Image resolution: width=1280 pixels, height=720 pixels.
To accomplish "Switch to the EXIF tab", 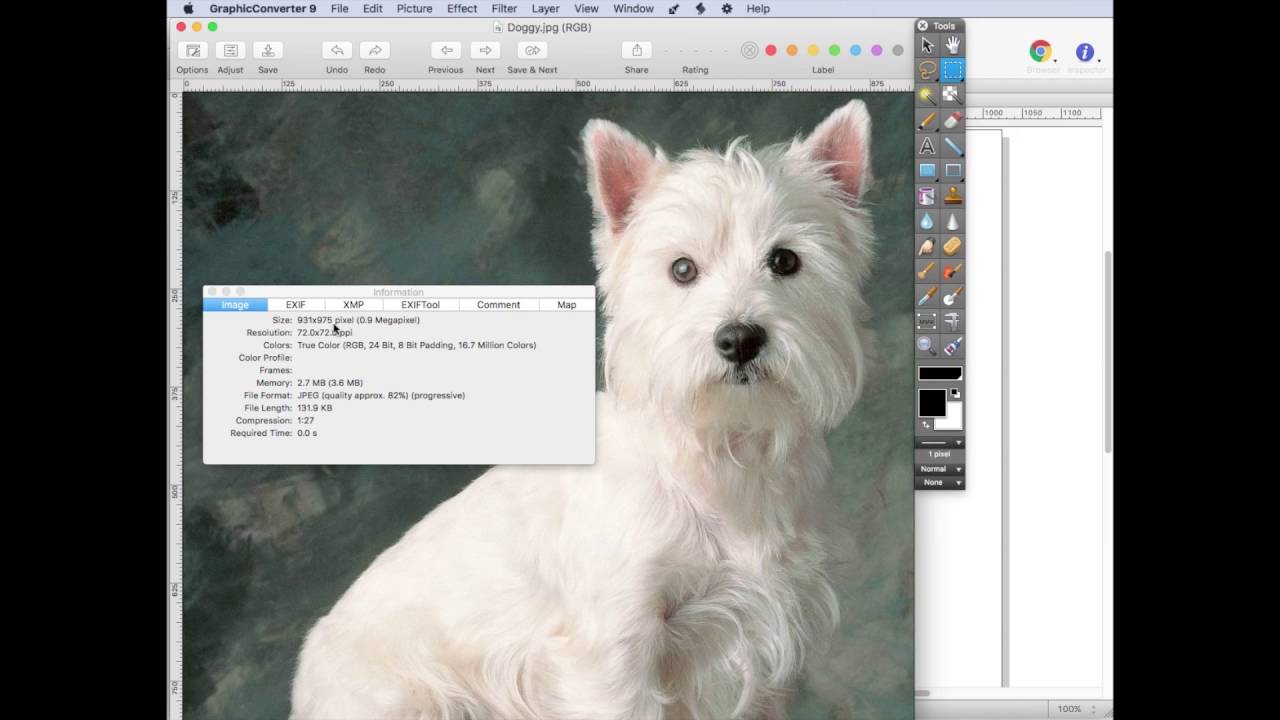I will coord(296,305).
